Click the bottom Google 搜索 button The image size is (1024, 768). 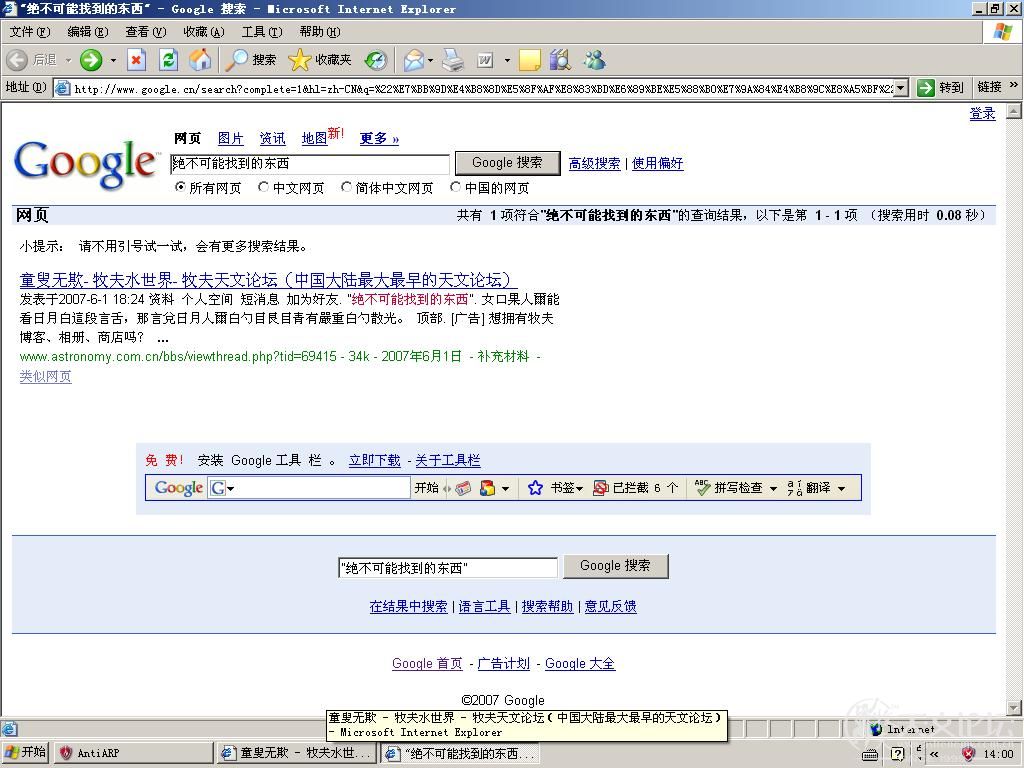click(x=615, y=566)
